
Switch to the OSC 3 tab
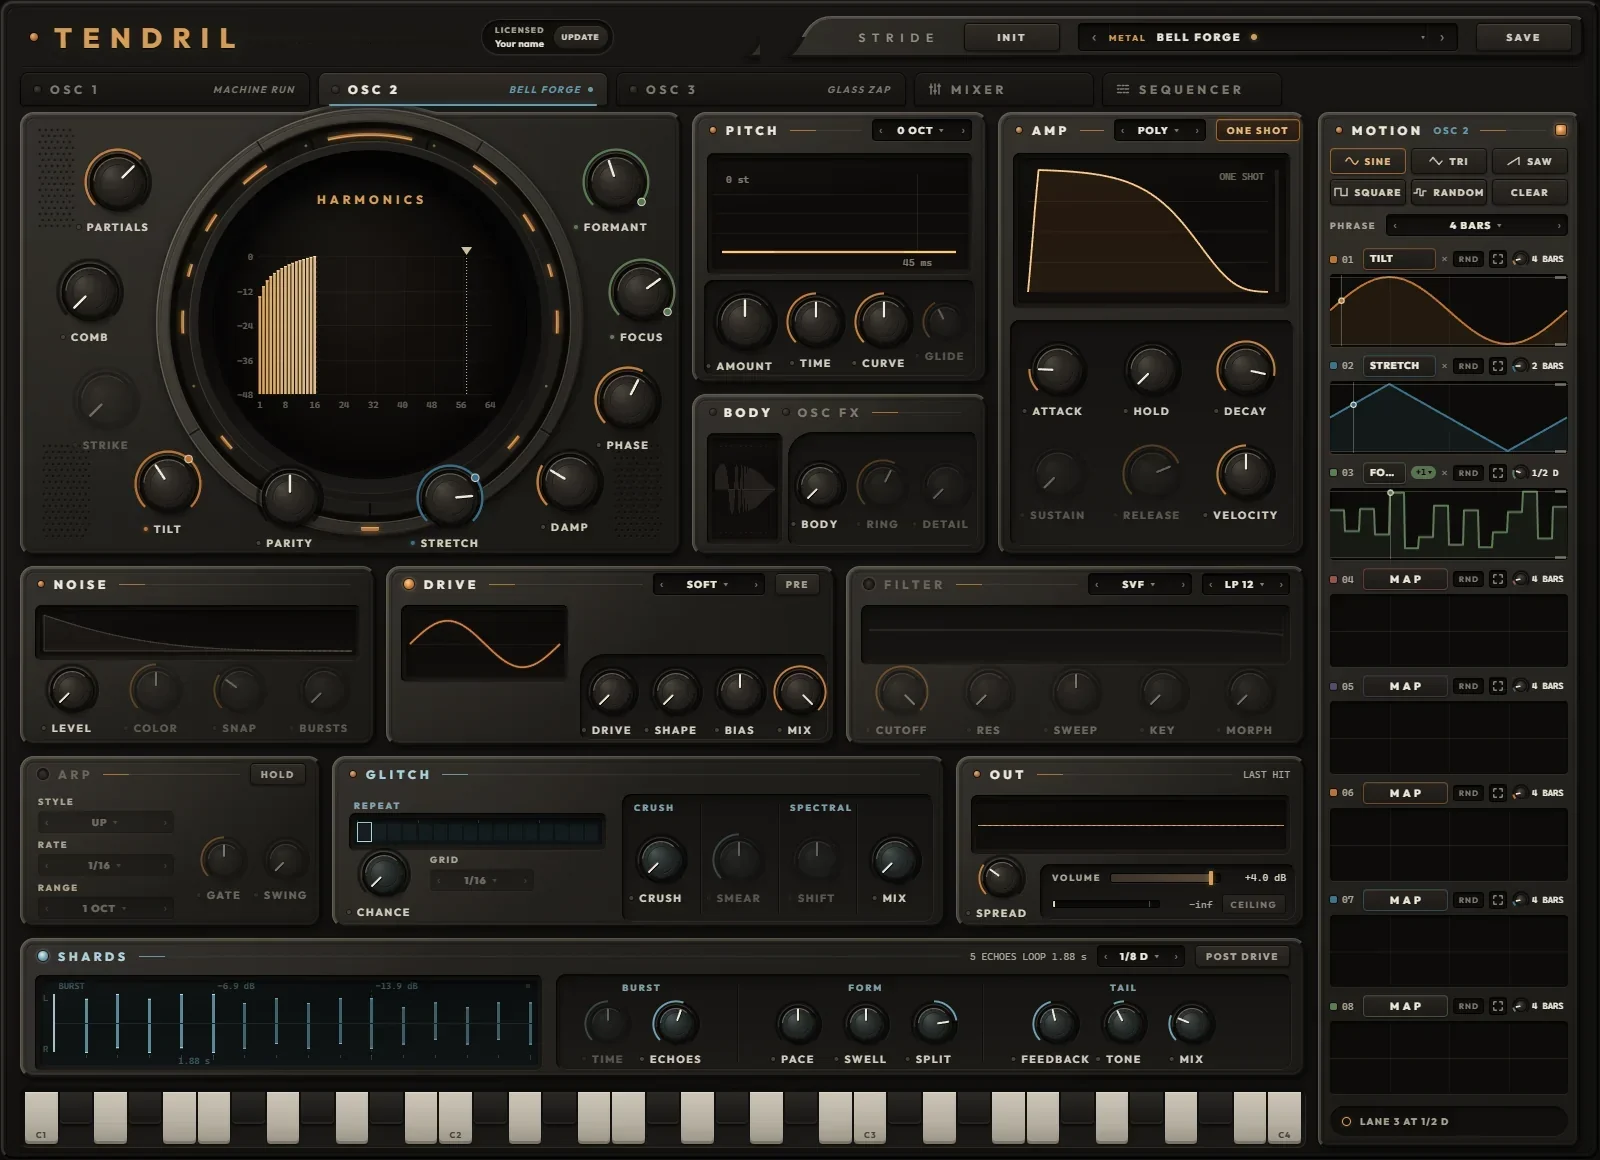click(x=761, y=90)
